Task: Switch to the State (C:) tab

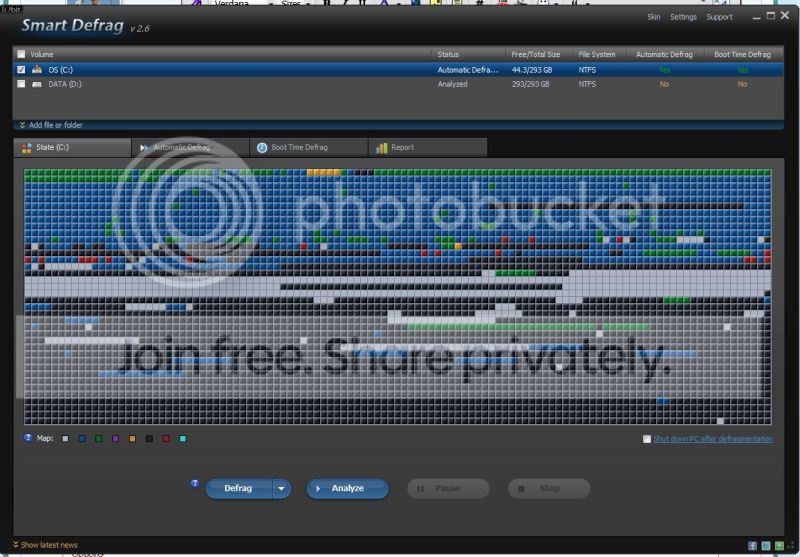Action: 72,147
